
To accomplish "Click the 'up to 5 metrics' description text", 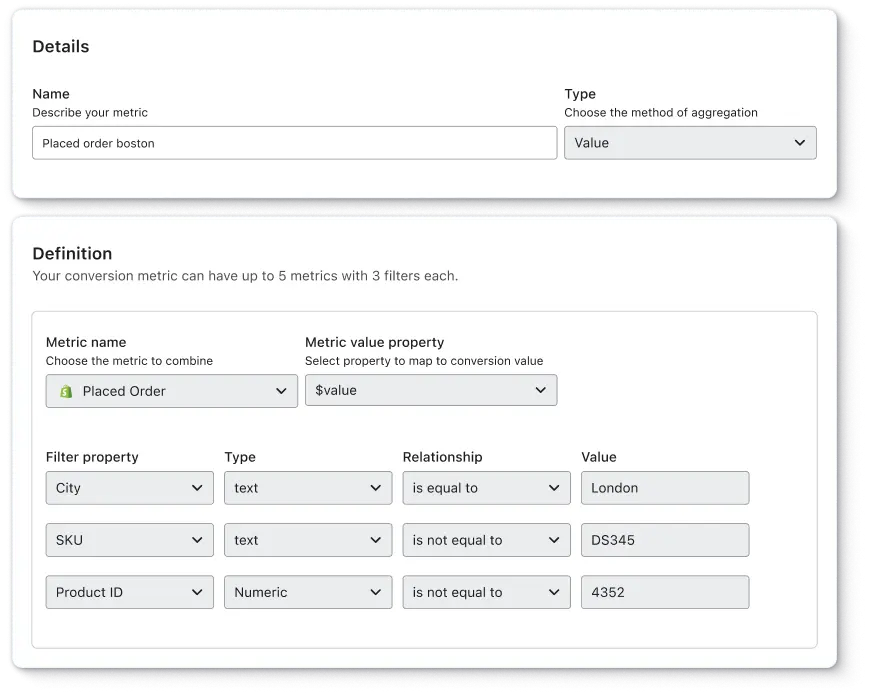I will [245, 276].
